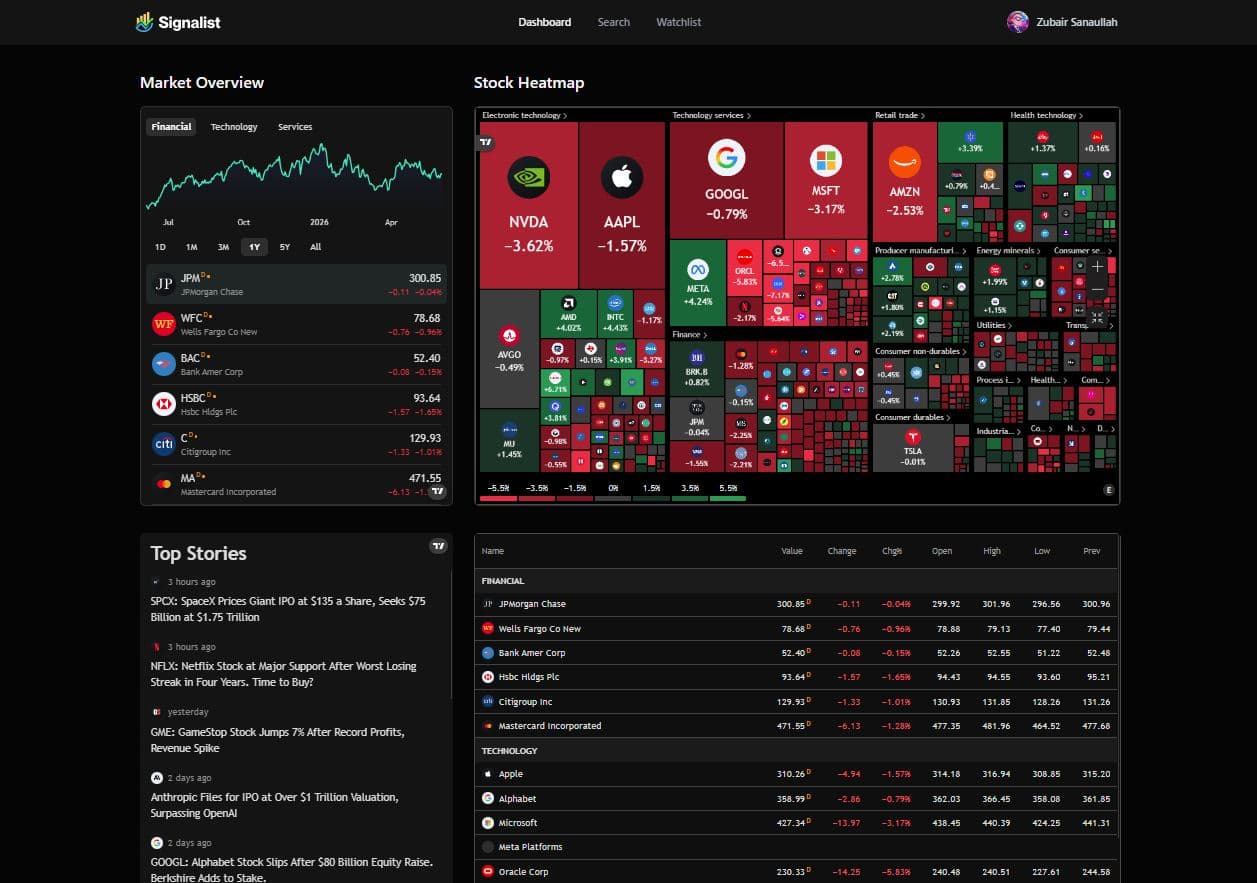Open Netflix Stock at Major Support story
The width and height of the screenshot is (1257, 883).
point(284,674)
